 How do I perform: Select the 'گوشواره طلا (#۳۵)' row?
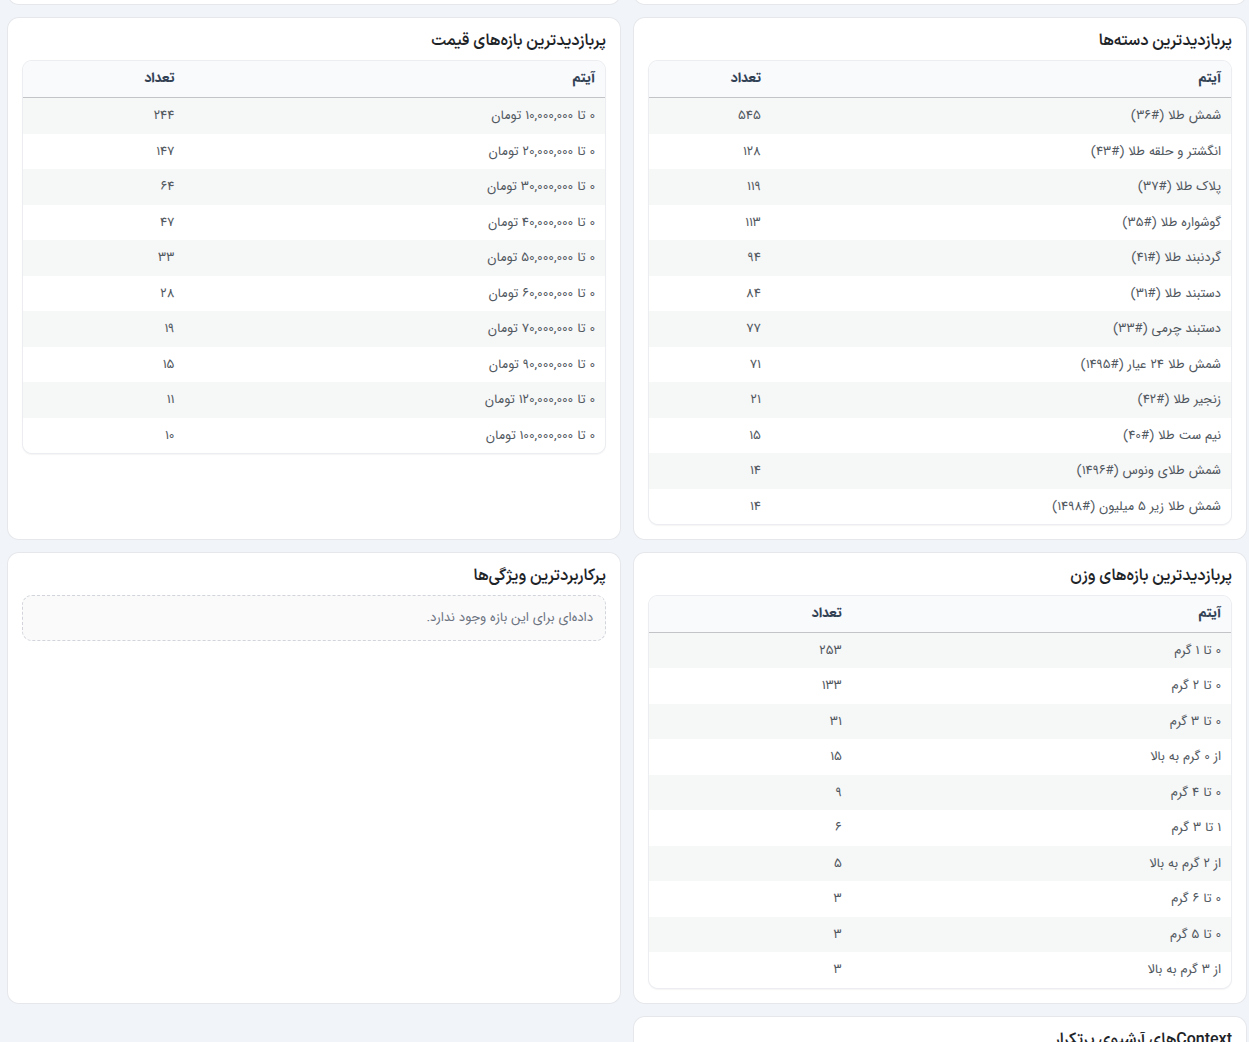[x=940, y=222]
